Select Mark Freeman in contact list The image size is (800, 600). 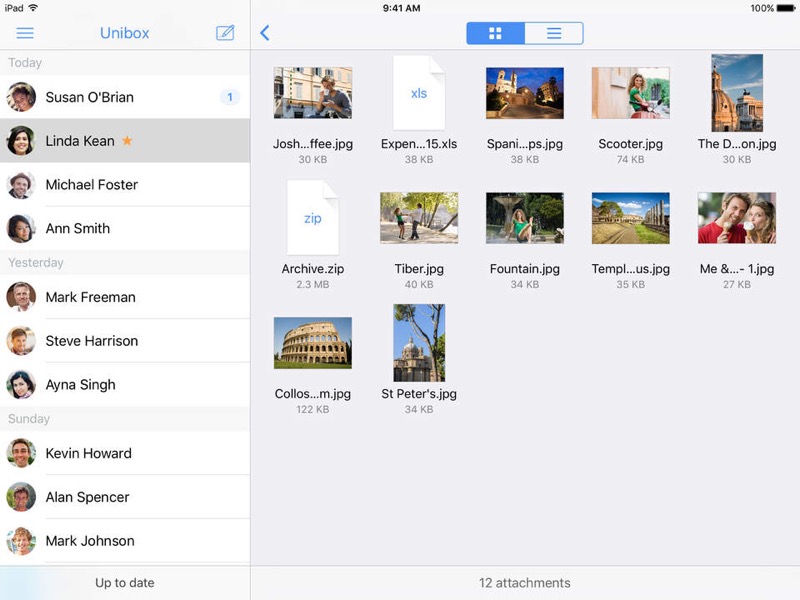tap(90, 297)
